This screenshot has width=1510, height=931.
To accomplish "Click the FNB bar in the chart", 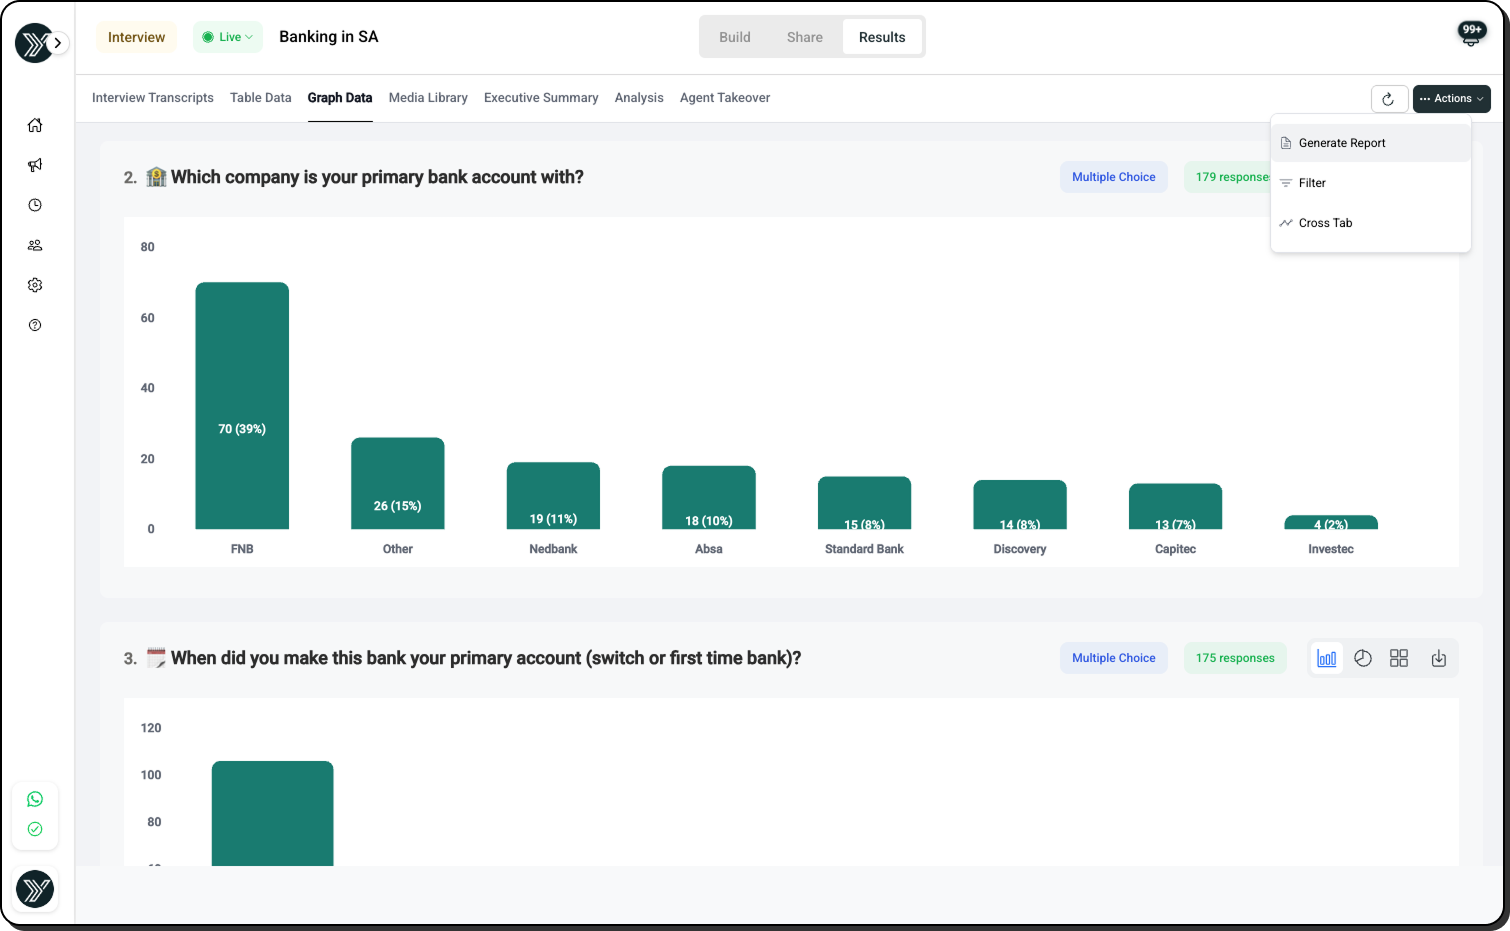I will click(242, 405).
